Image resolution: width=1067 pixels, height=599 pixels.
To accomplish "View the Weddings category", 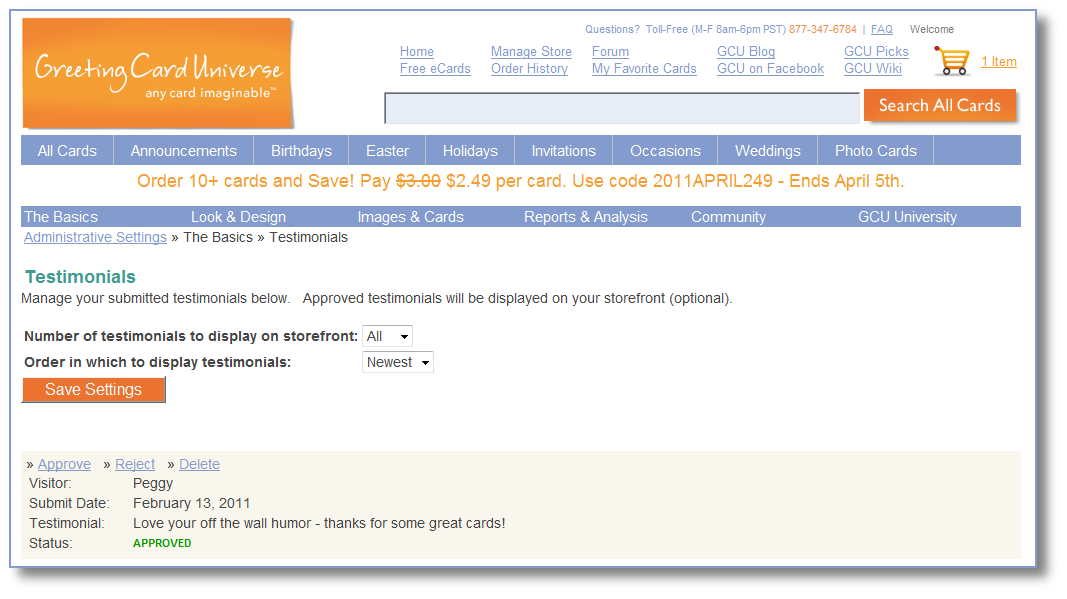I will 768,150.
